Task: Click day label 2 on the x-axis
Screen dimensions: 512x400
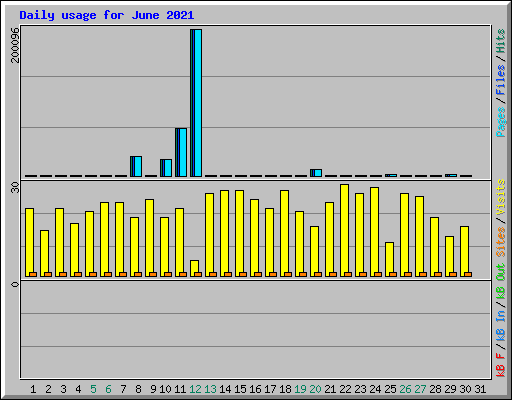Action: coord(48,389)
